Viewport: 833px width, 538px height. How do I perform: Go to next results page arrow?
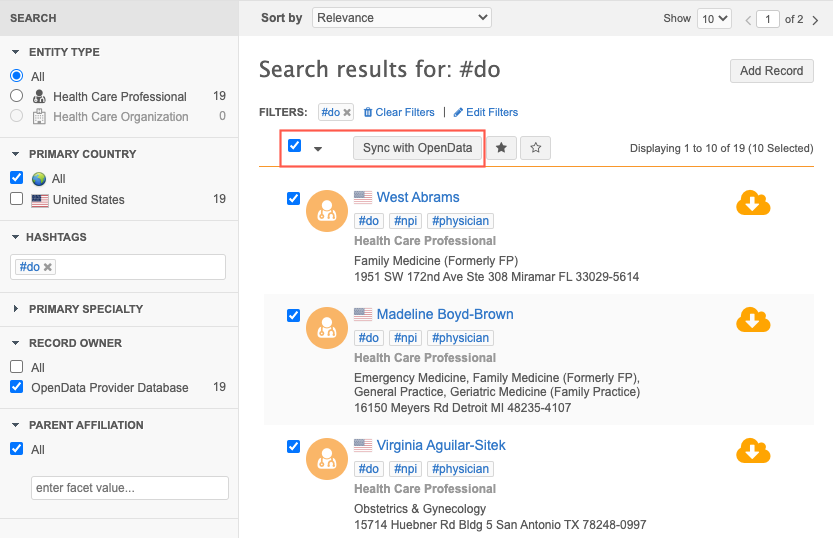(815, 19)
